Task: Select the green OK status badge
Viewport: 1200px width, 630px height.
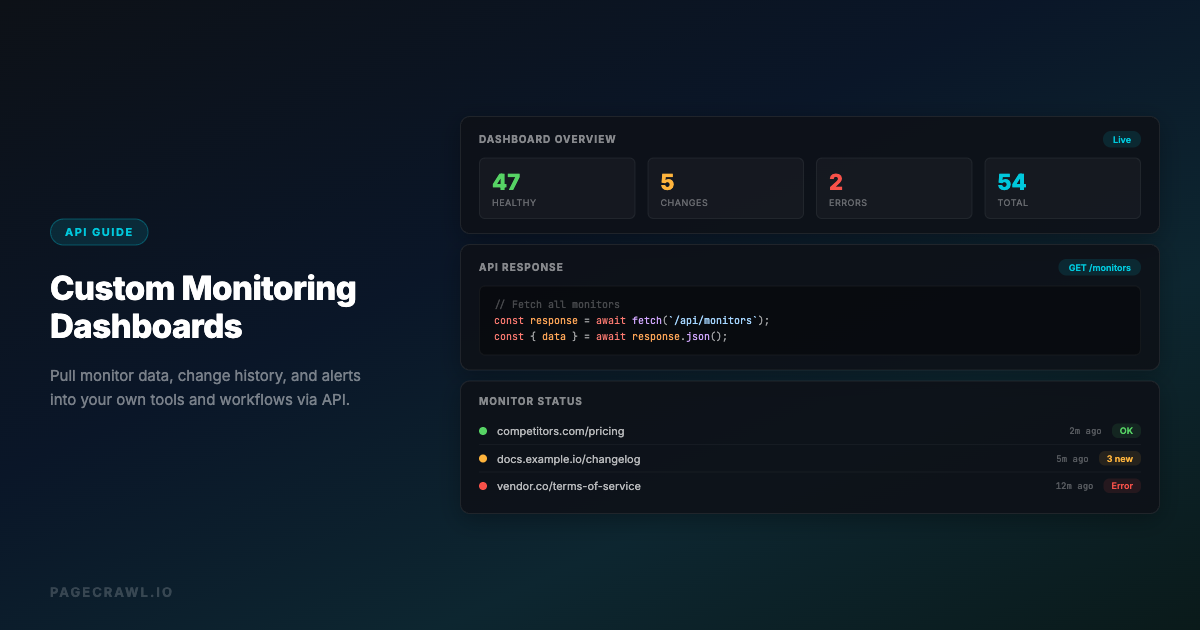Action: point(1126,430)
